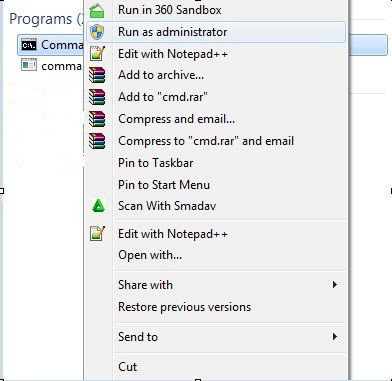Expand Send to submenu arrow
This screenshot has width=392, height=381.
(x=335, y=337)
